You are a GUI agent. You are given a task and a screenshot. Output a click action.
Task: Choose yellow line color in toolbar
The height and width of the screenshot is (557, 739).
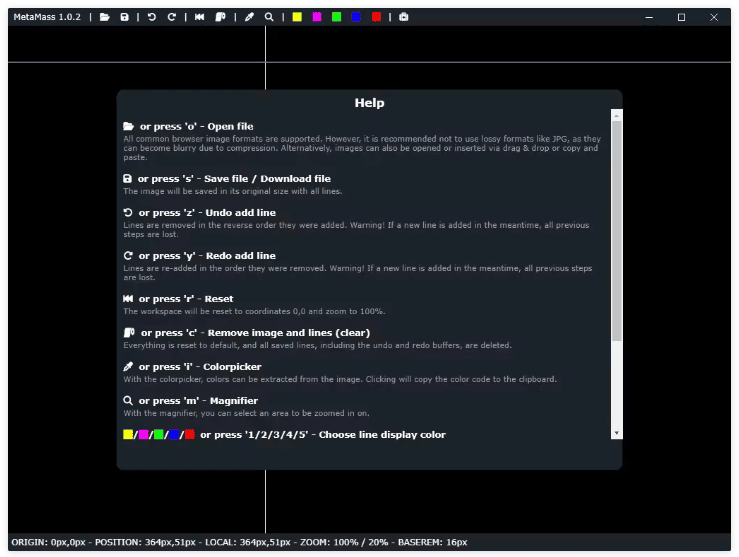point(297,17)
